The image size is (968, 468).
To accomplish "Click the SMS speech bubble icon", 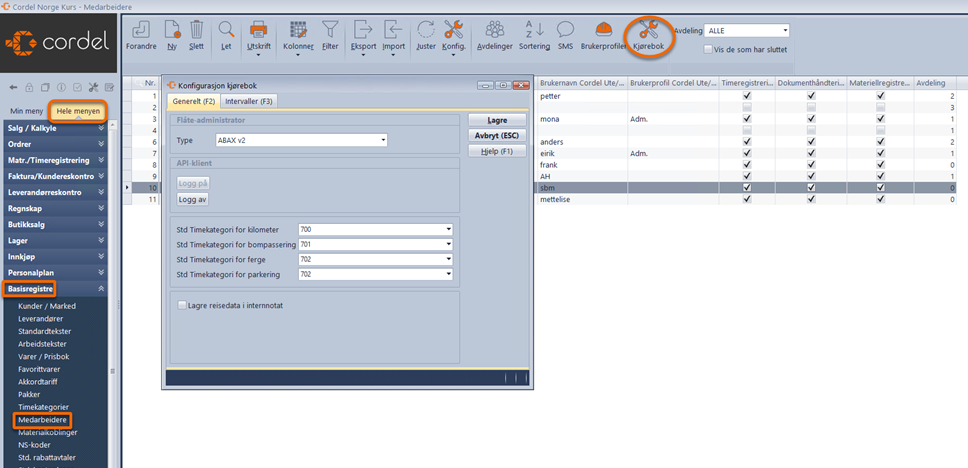I will 565,30.
